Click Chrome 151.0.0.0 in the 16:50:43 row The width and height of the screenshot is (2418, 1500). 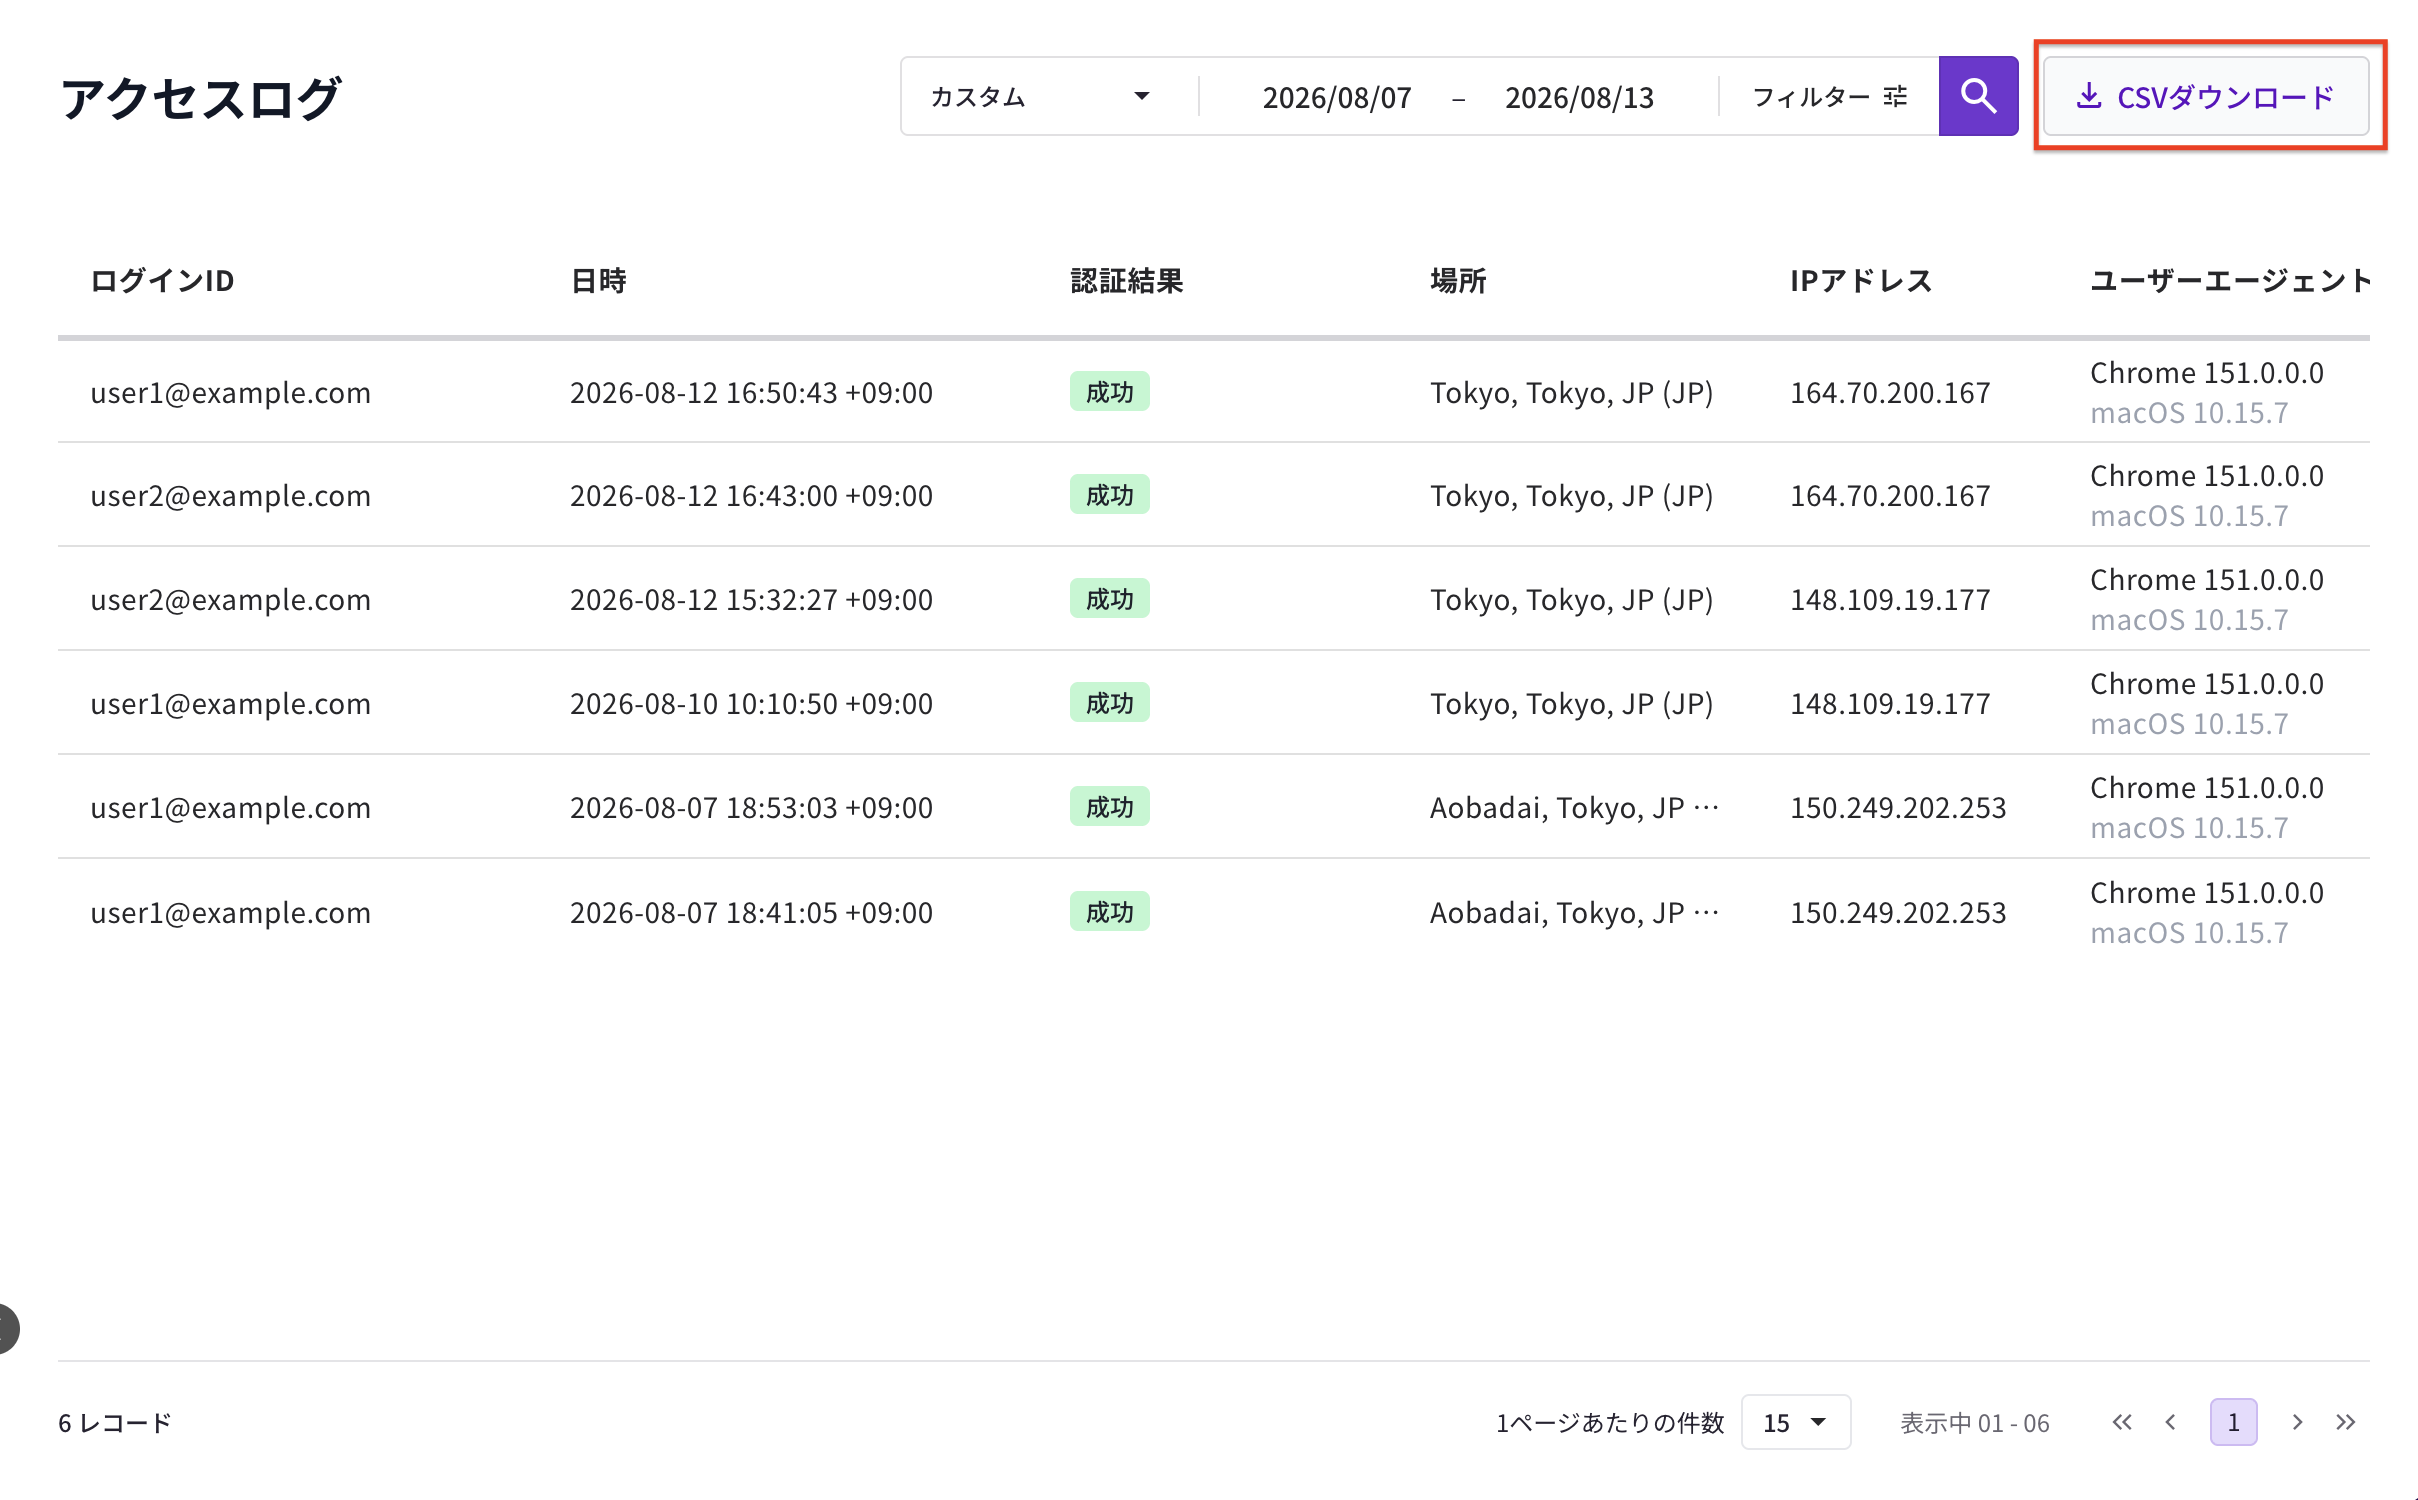pyautogui.click(x=2206, y=372)
